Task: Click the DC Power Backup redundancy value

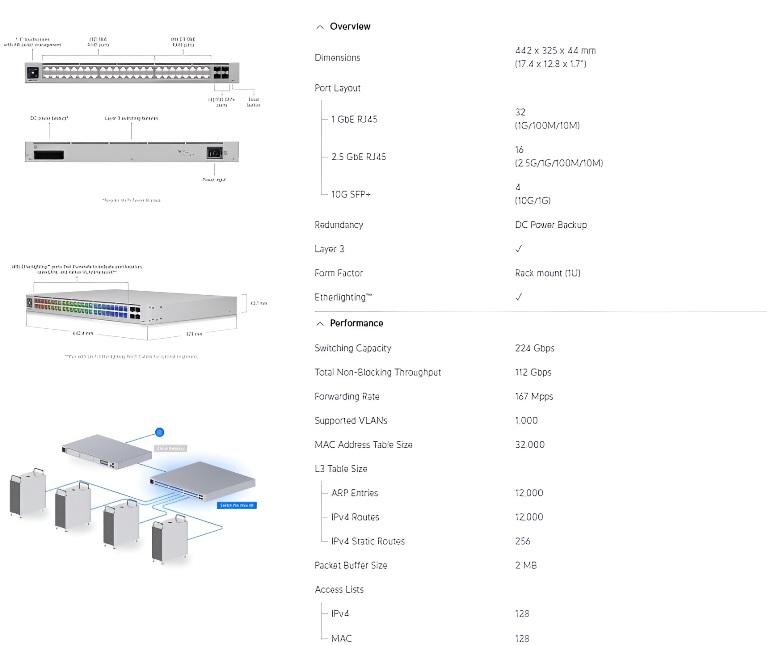Action: tap(550, 225)
